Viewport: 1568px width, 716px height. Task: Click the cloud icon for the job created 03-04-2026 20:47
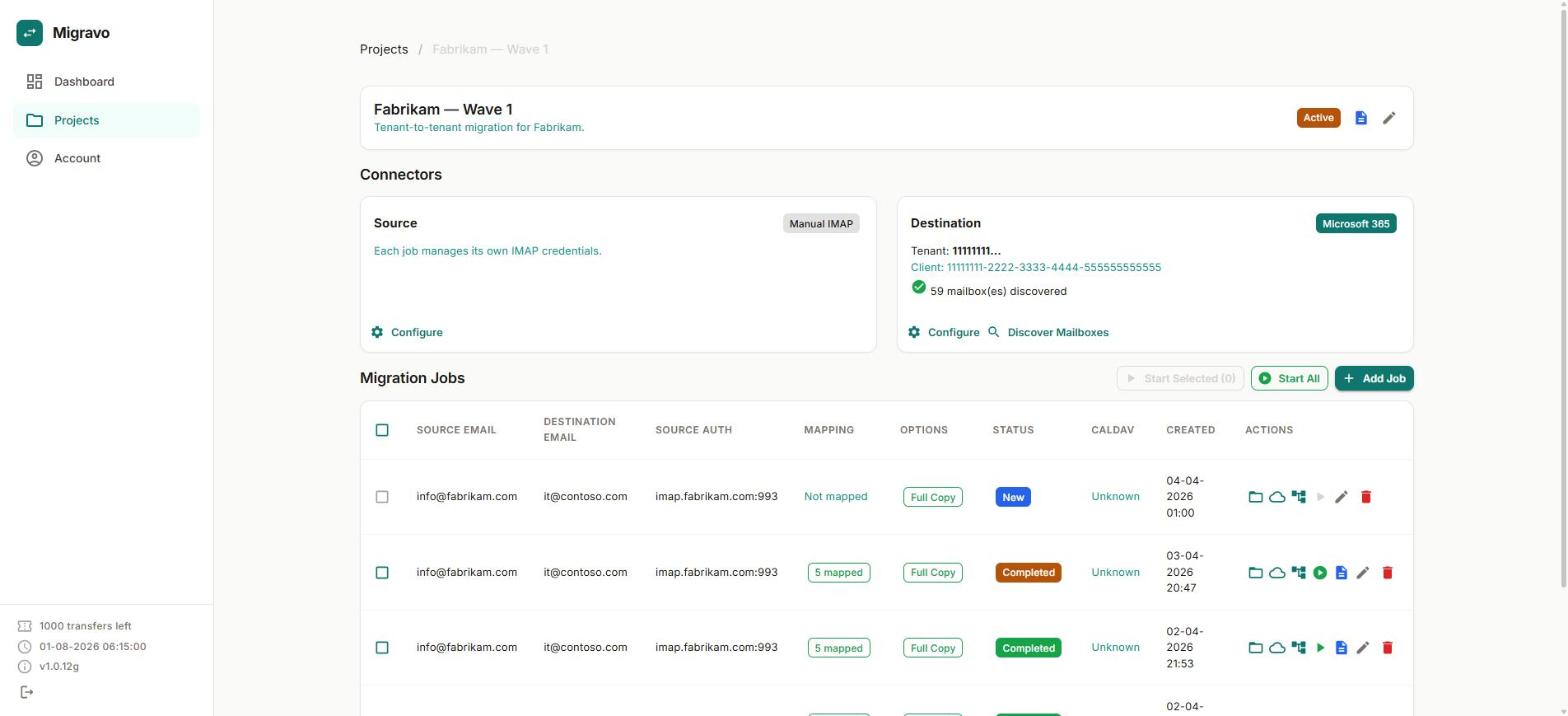point(1277,573)
